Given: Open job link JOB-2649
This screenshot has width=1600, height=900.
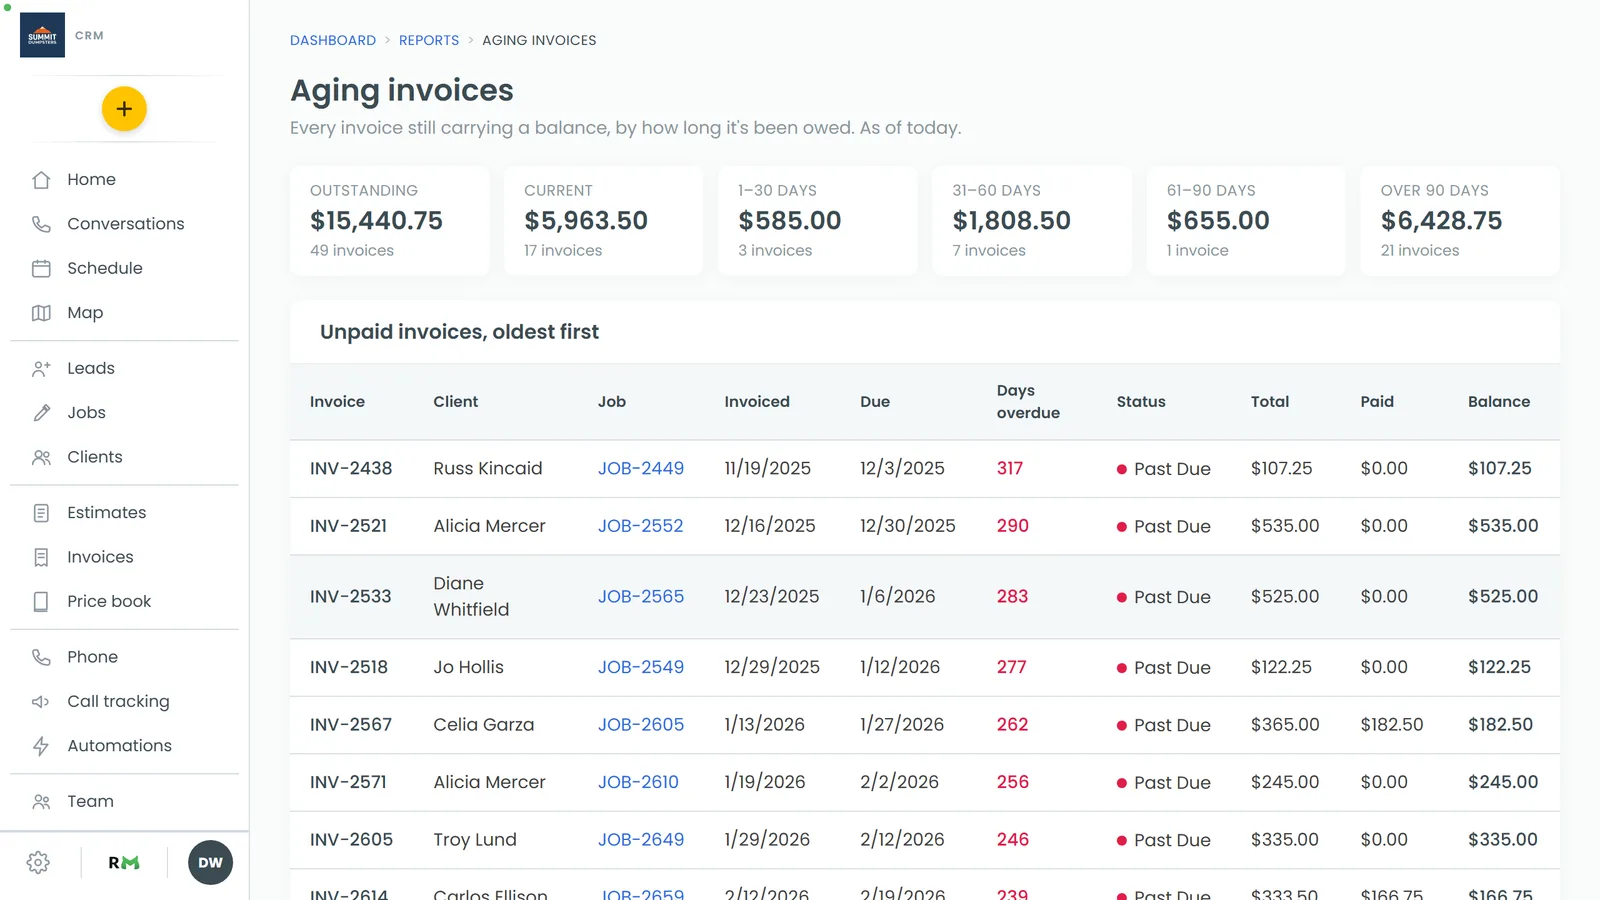Looking at the screenshot, I should (x=641, y=840).
